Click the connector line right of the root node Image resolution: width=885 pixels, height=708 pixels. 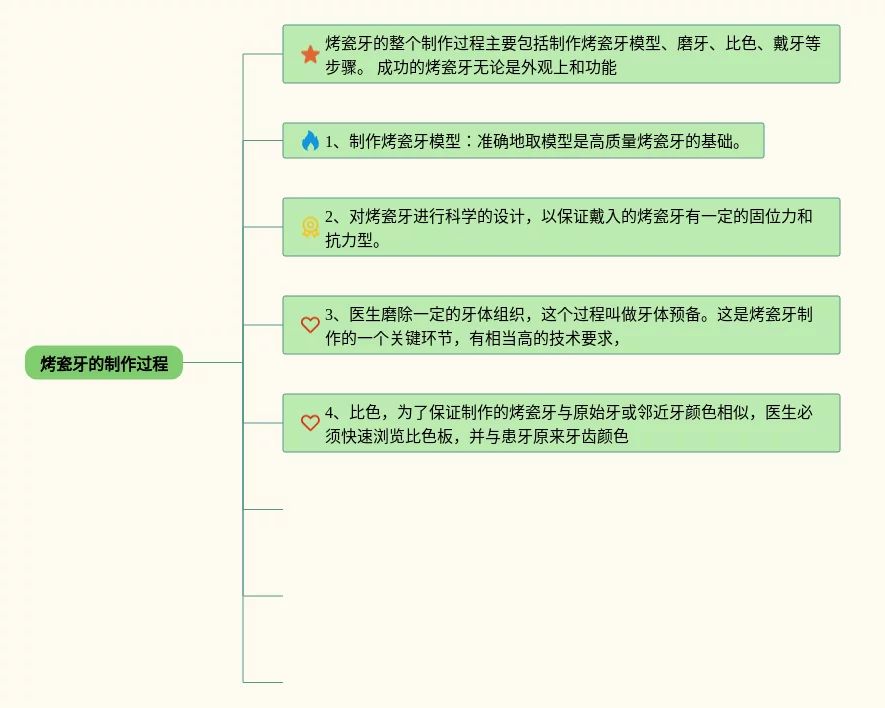(x=212, y=362)
